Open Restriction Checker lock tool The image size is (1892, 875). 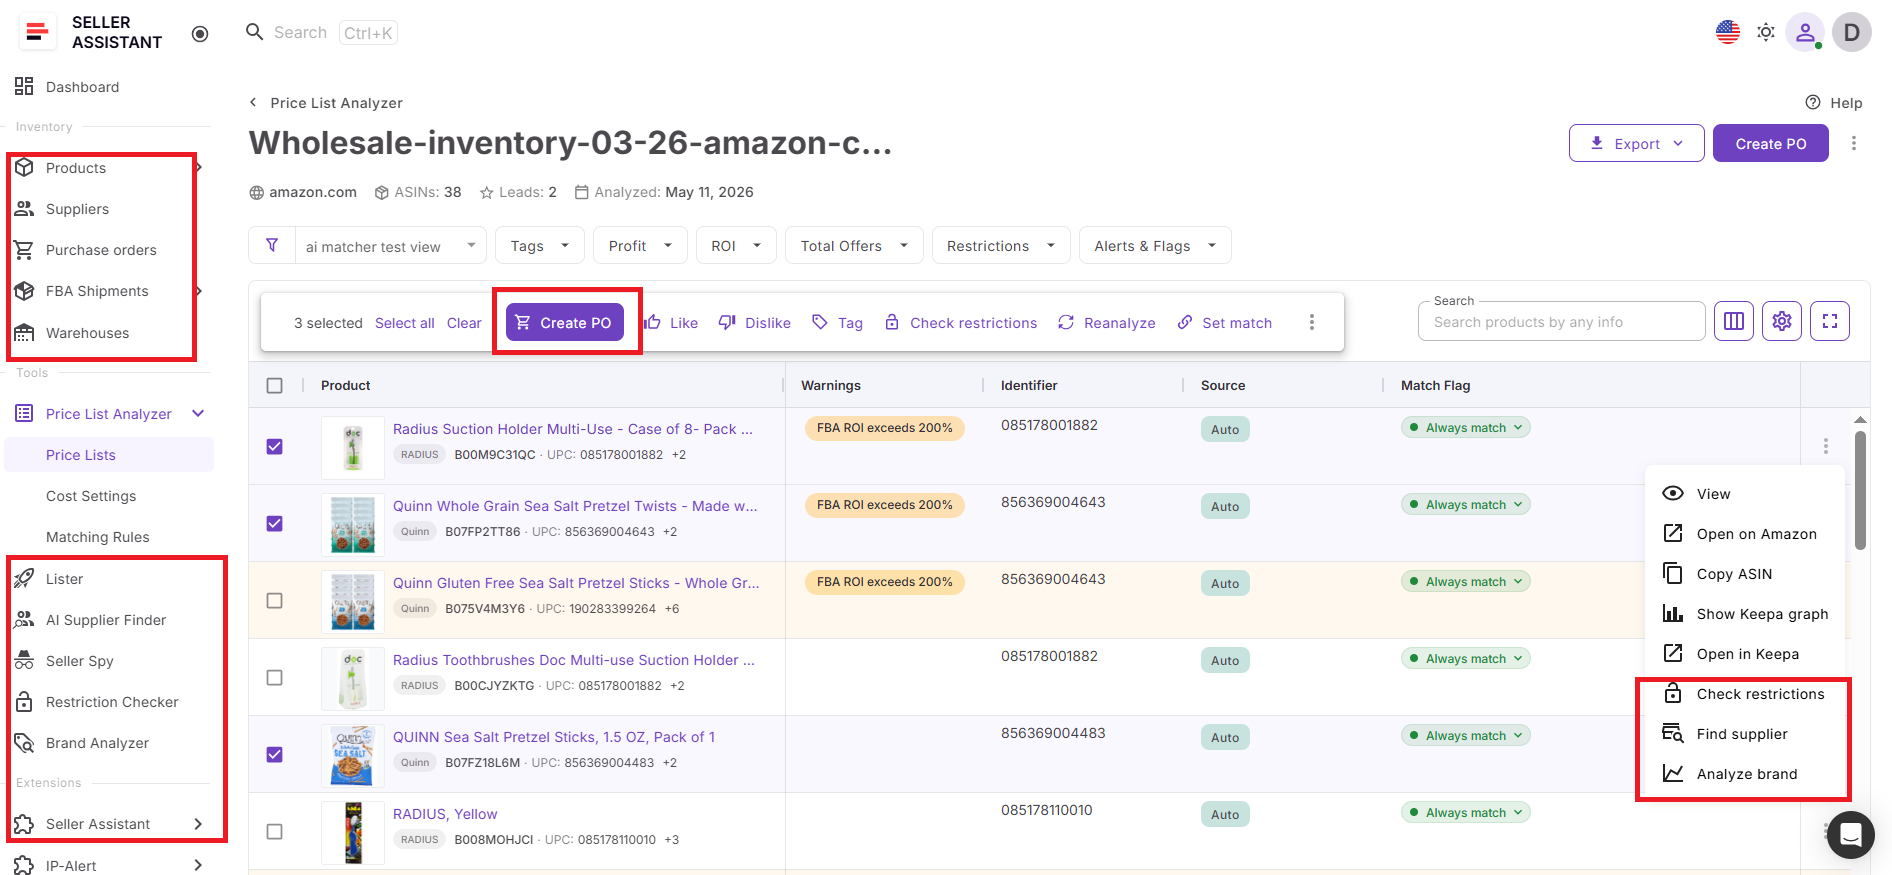point(24,702)
